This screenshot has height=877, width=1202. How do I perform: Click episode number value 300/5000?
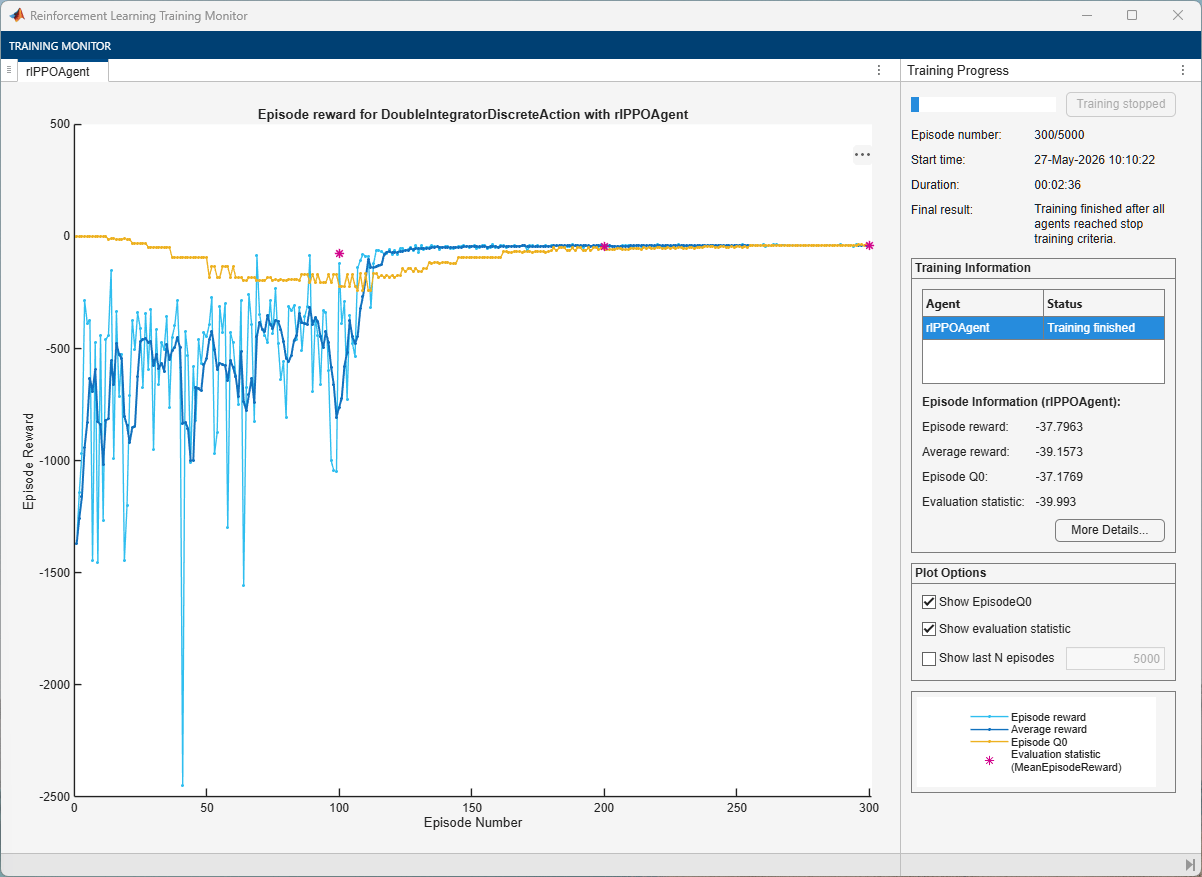click(1059, 135)
